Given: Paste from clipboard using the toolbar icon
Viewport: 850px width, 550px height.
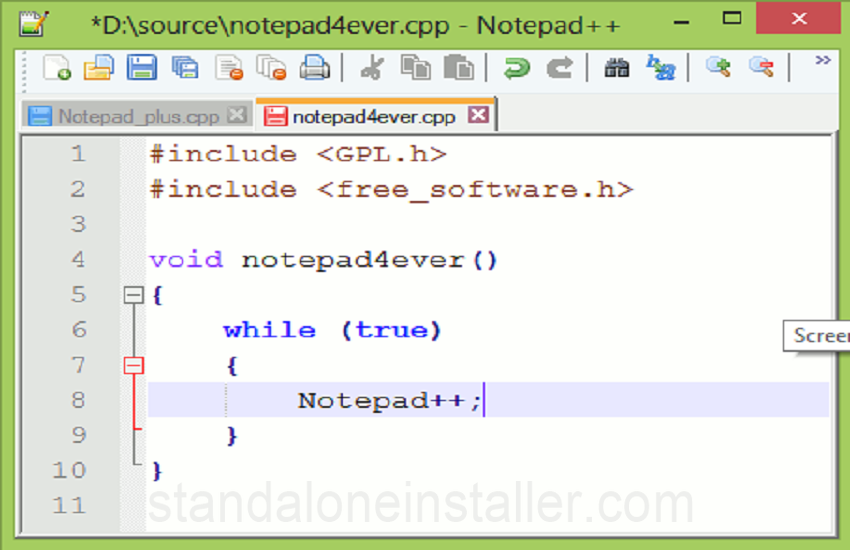Looking at the screenshot, I should click(459, 68).
